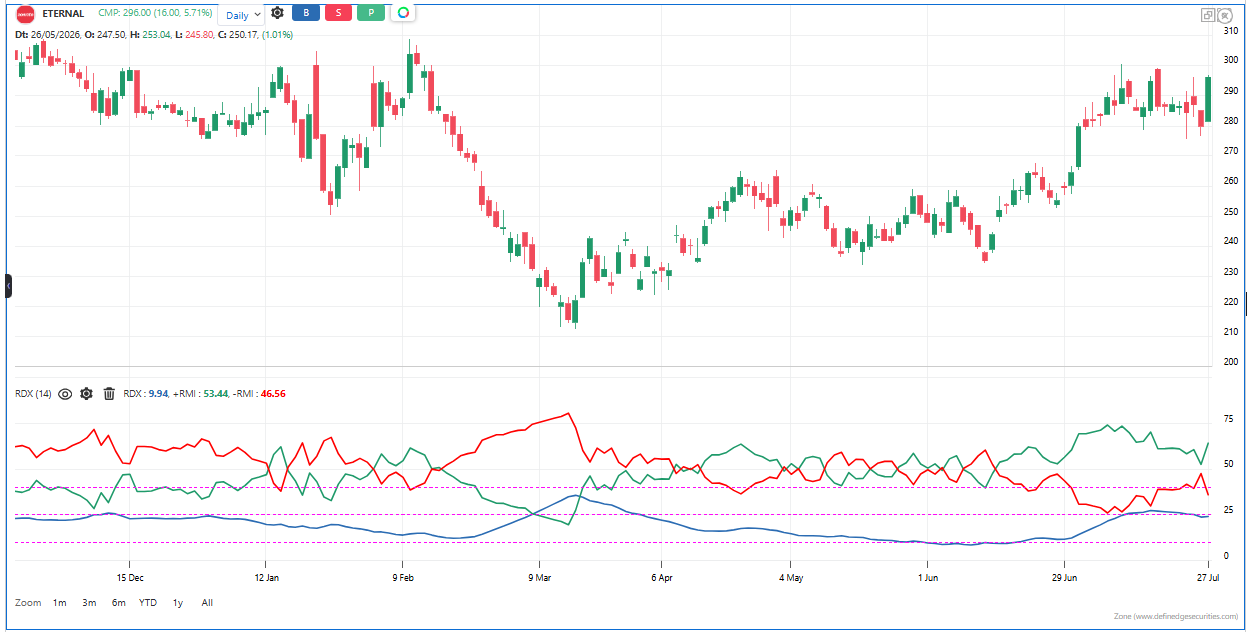Click the 9 Mar date axis label
The height and width of the screenshot is (632, 1247).
coord(540,577)
